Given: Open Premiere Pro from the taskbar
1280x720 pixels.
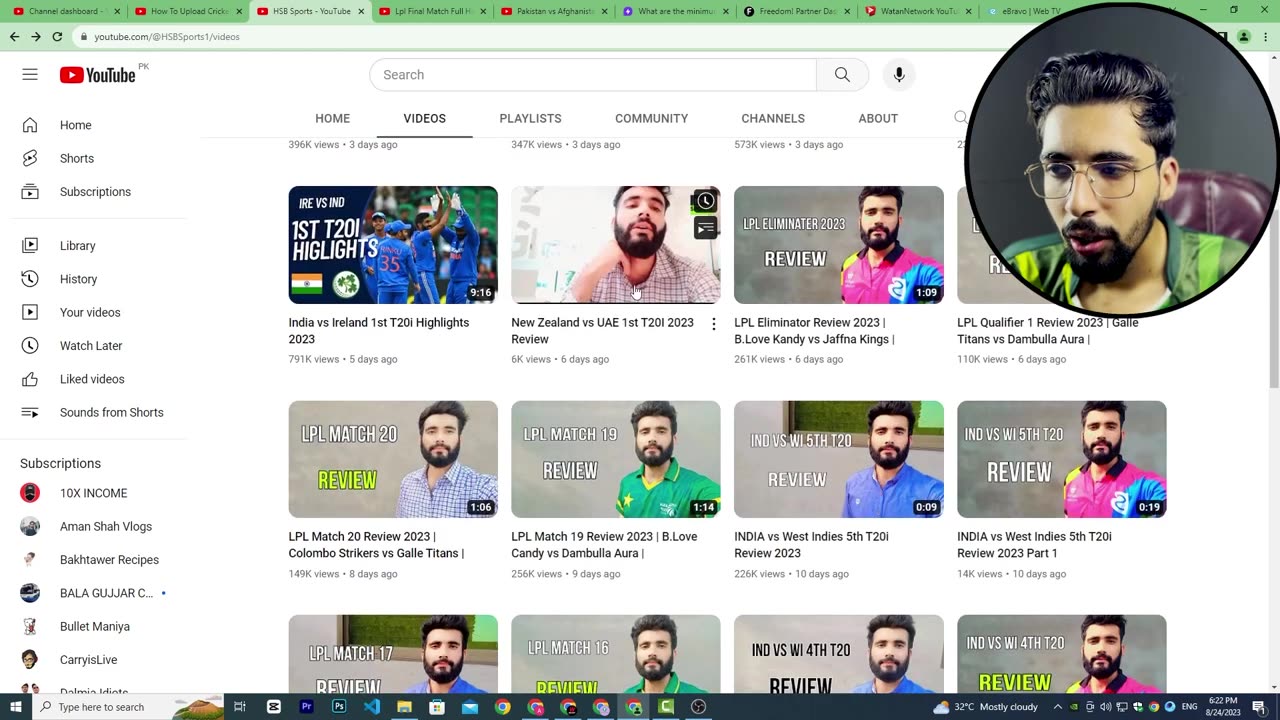Looking at the screenshot, I should [306, 707].
